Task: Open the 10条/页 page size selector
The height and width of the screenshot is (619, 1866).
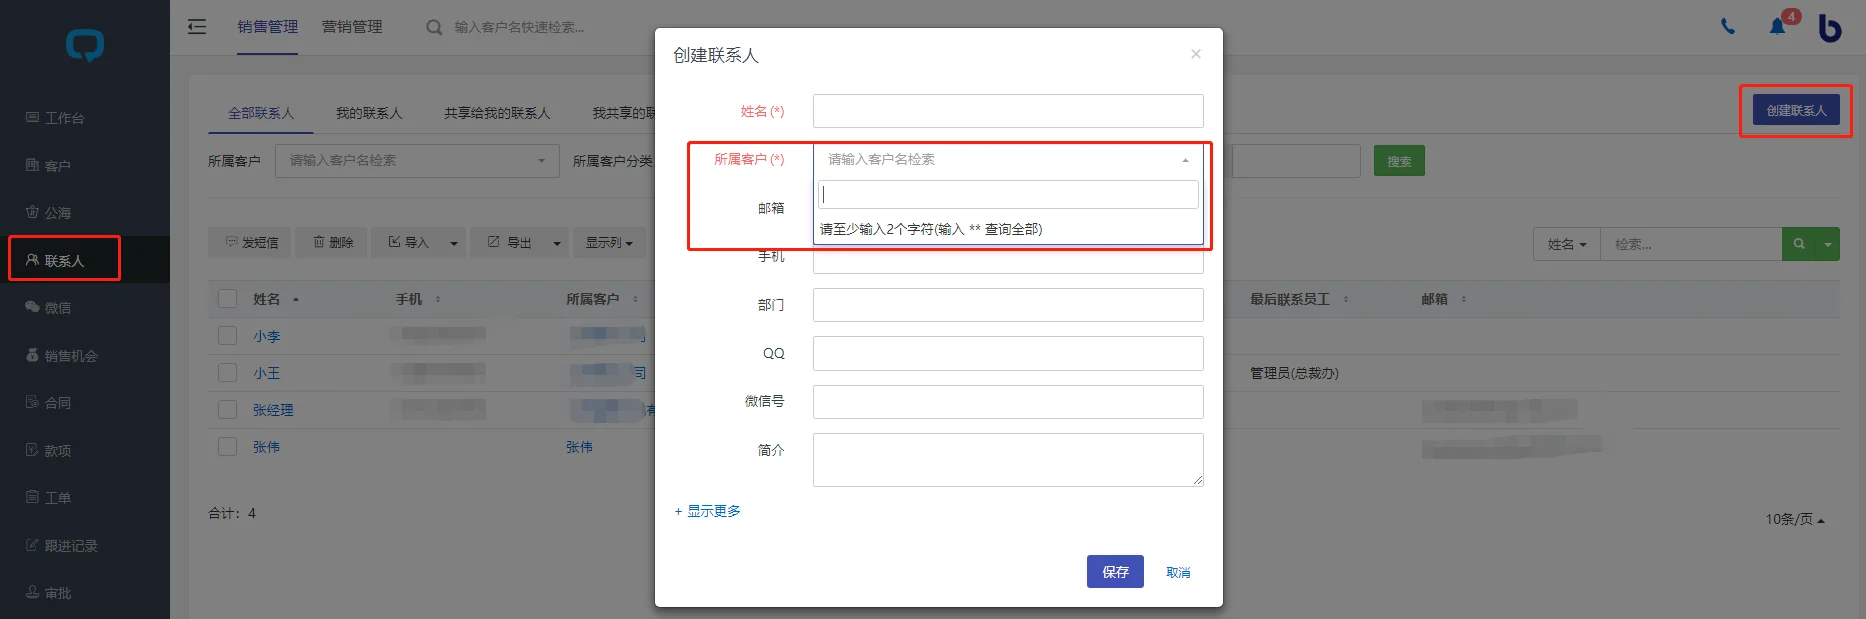Action: click(1794, 519)
